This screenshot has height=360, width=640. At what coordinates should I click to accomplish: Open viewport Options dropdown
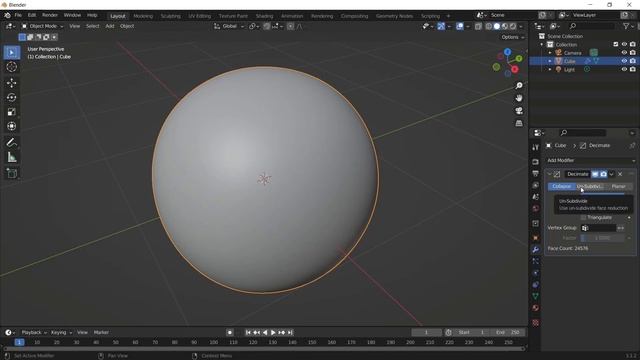513,37
